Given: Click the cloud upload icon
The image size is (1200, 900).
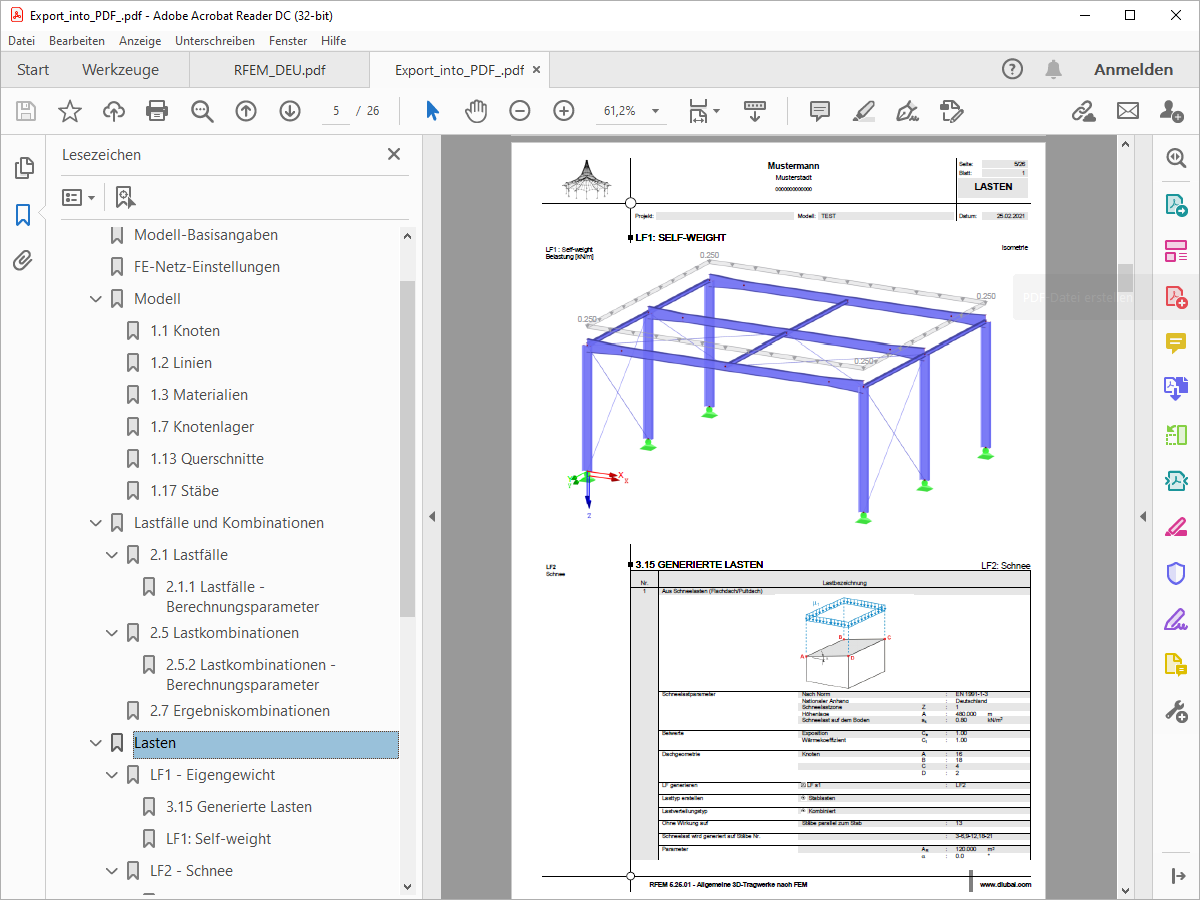Looking at the screenshot, I should click(x=114, y=111).
